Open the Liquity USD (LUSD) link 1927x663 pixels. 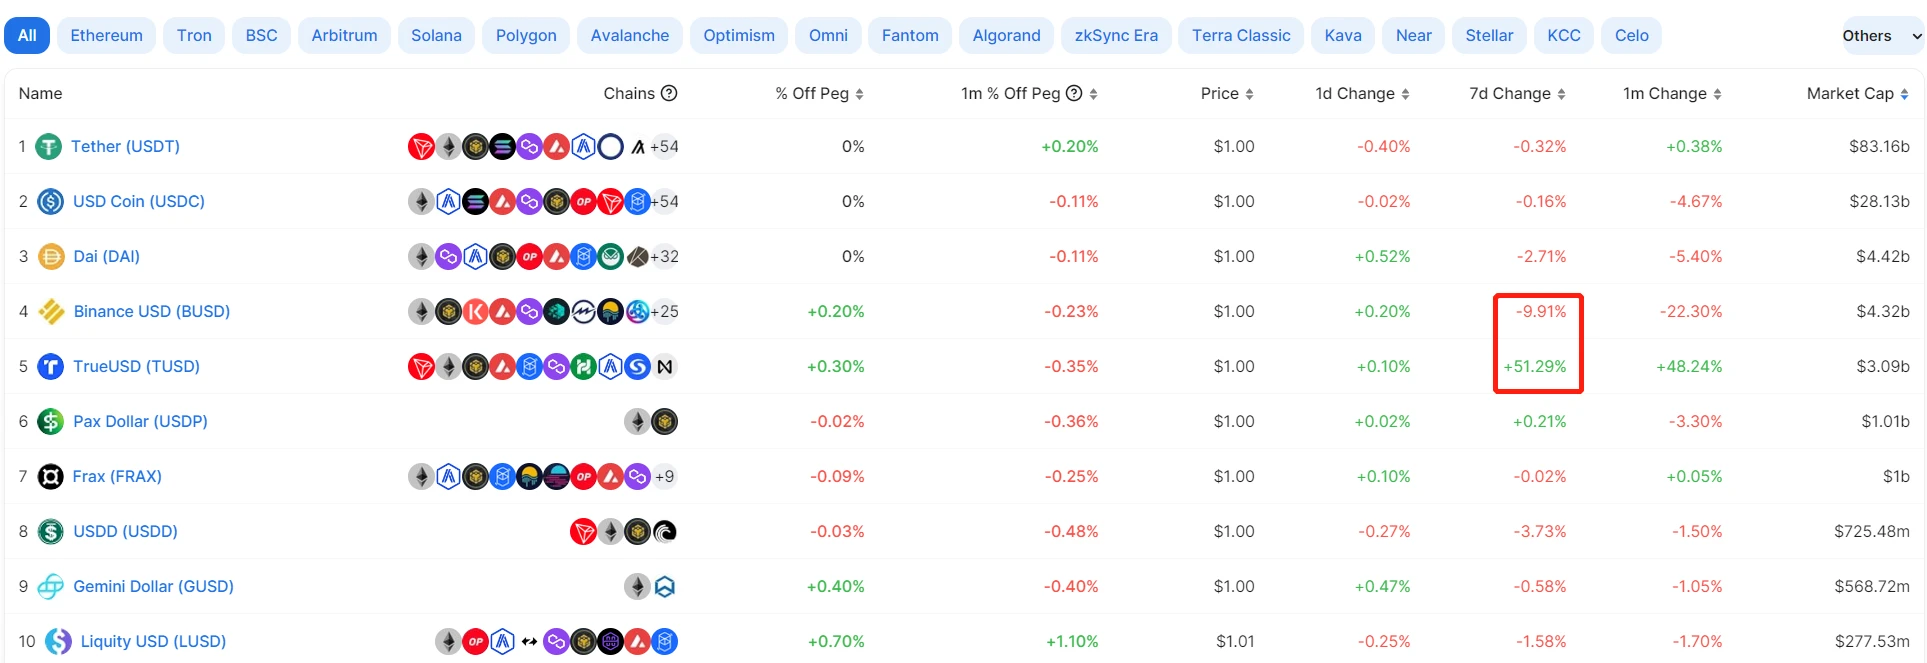point(153,641)
